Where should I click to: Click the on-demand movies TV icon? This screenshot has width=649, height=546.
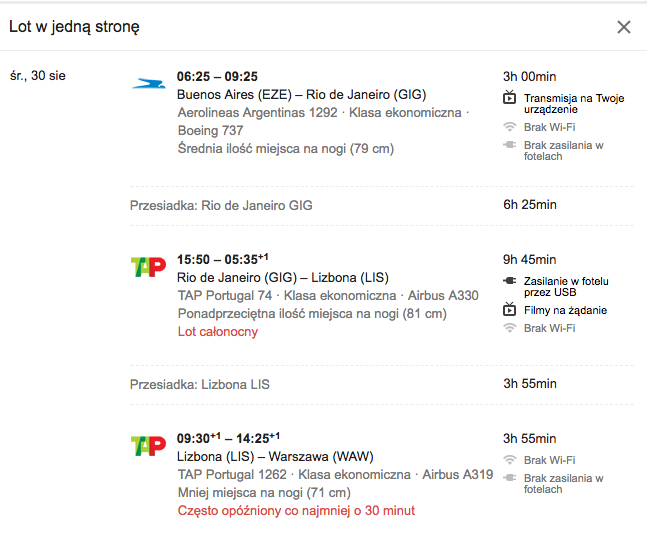[x=510, y=309]
